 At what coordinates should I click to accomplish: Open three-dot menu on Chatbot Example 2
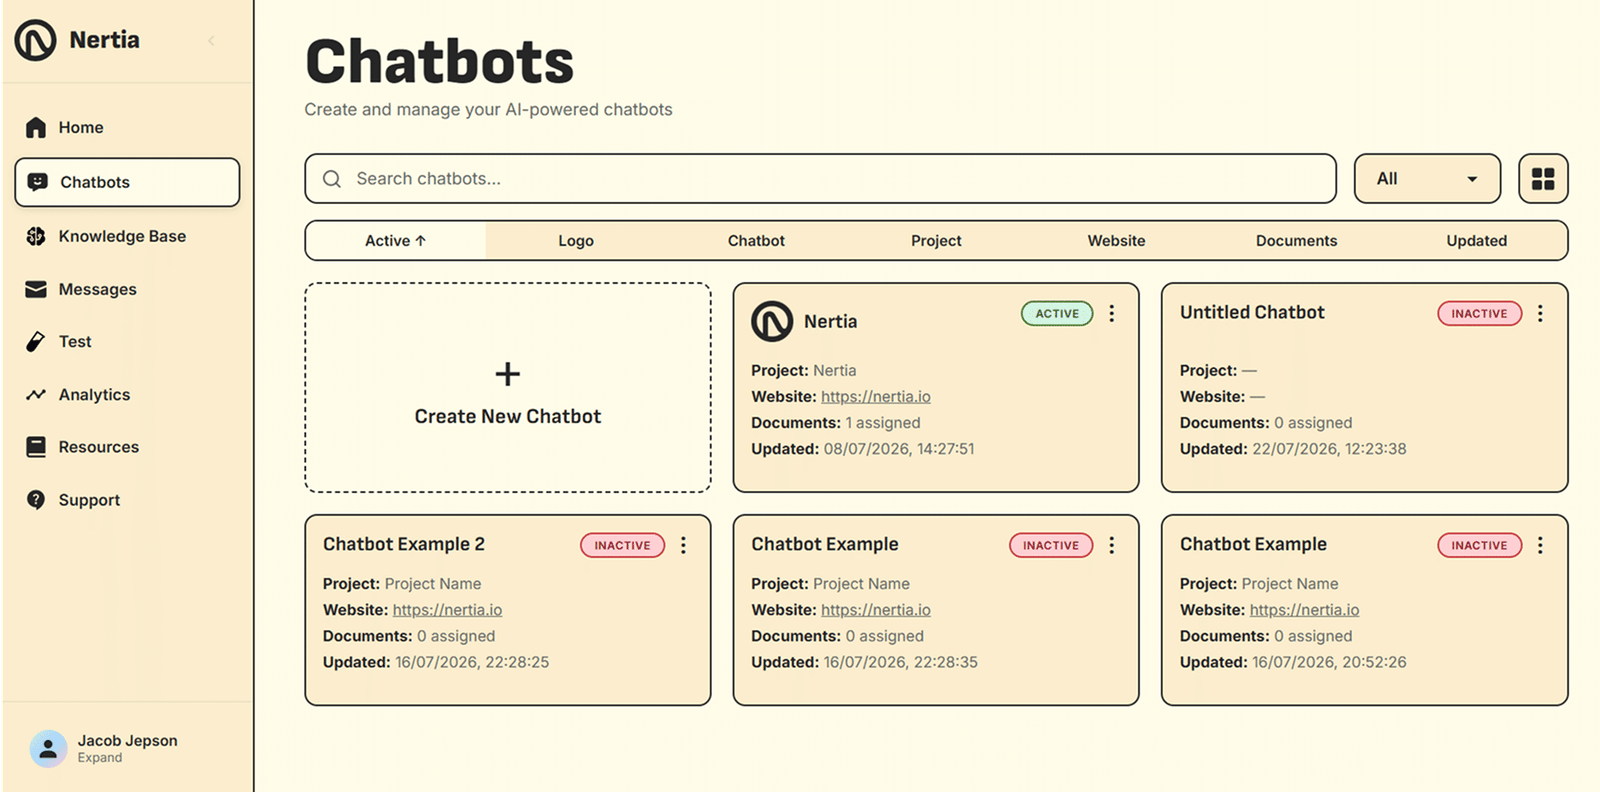pyautogui.click(x=684, y=546)
